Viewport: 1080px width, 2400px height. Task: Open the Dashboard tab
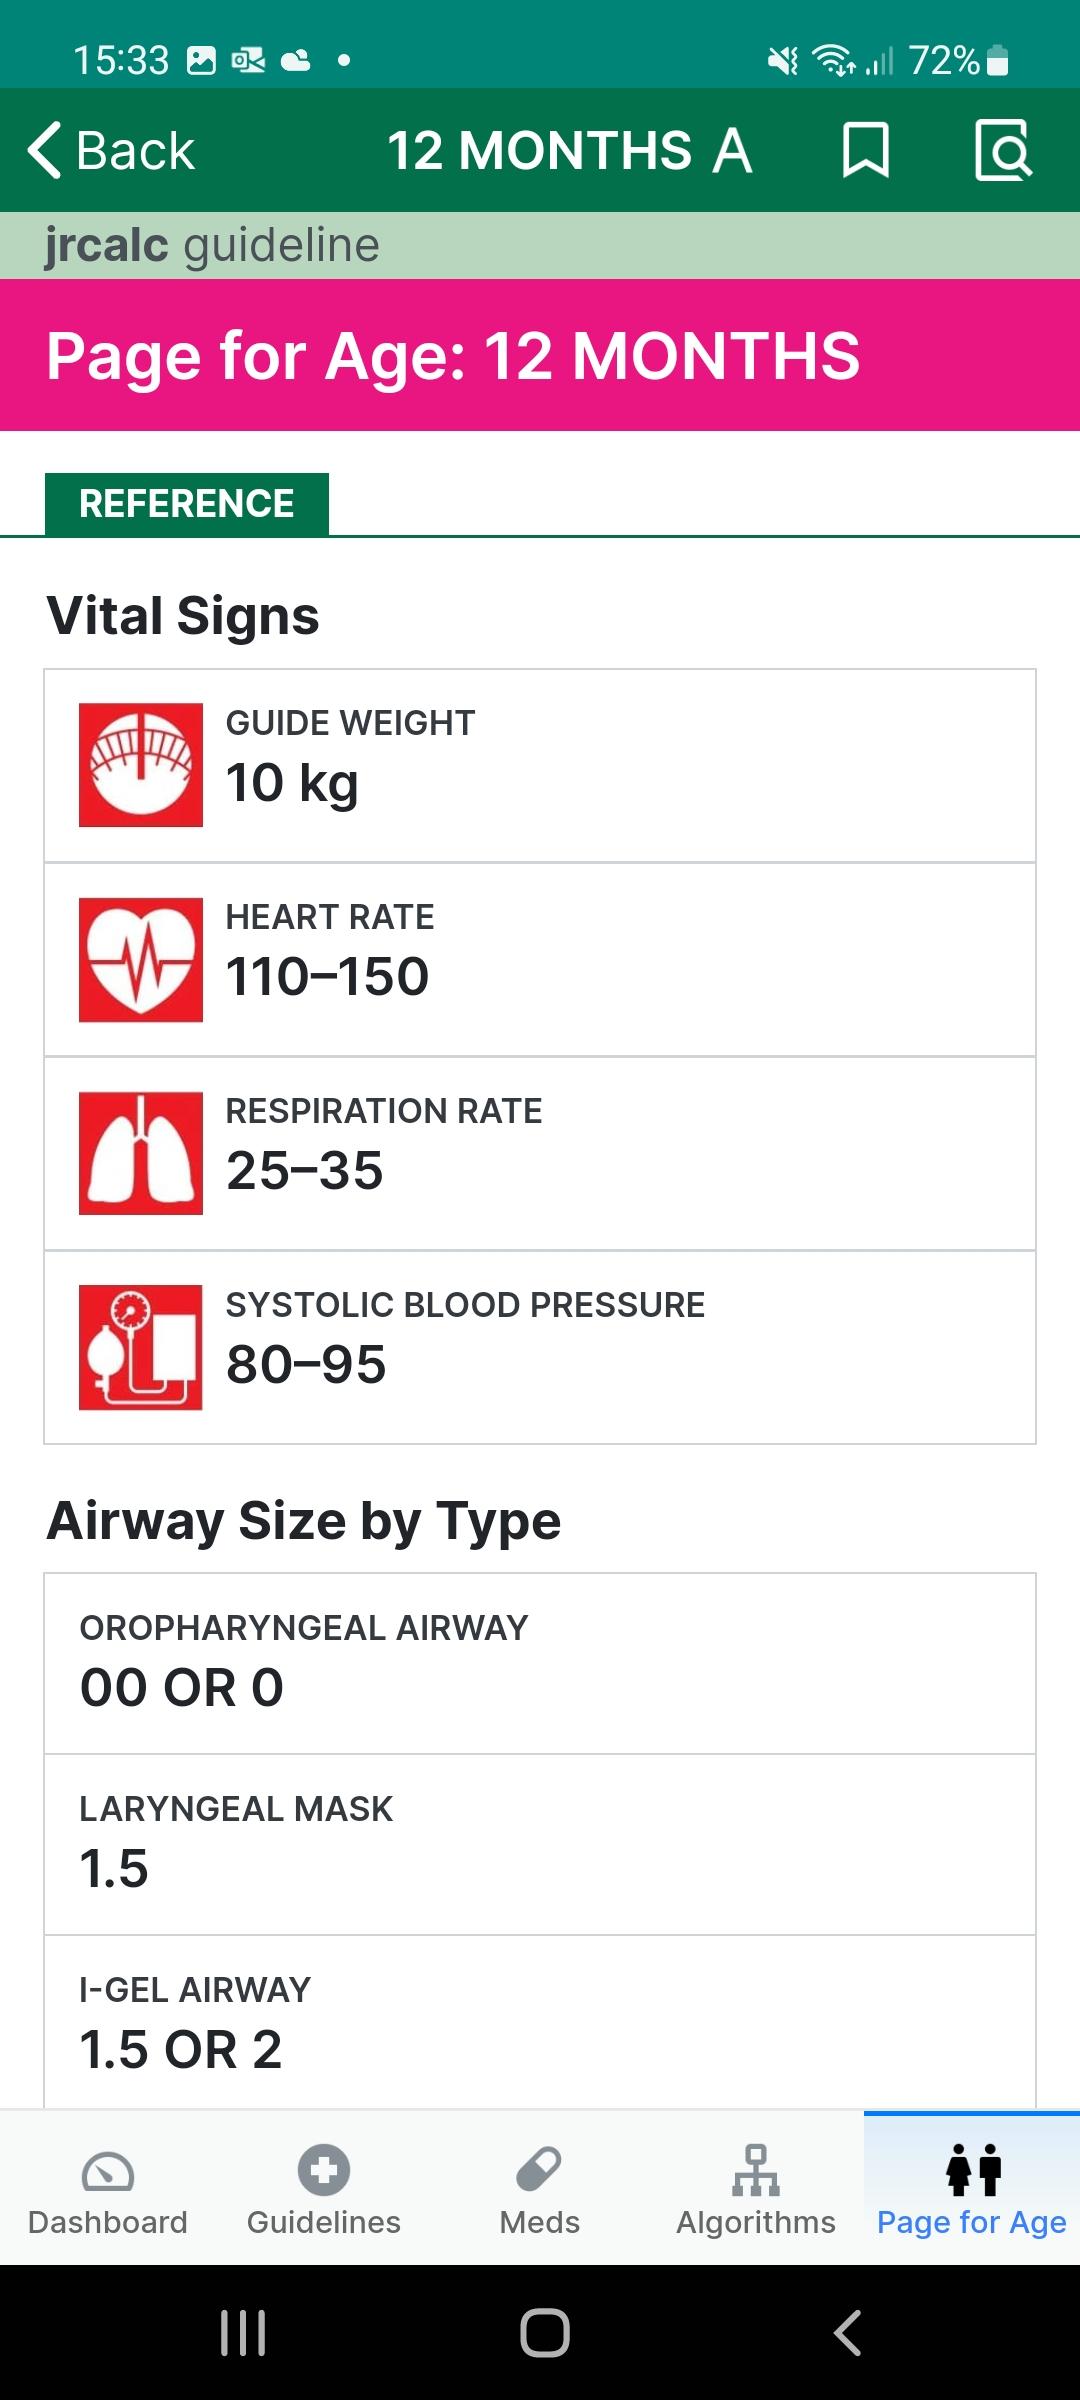pyautogui.click(x=108, y=2189)
